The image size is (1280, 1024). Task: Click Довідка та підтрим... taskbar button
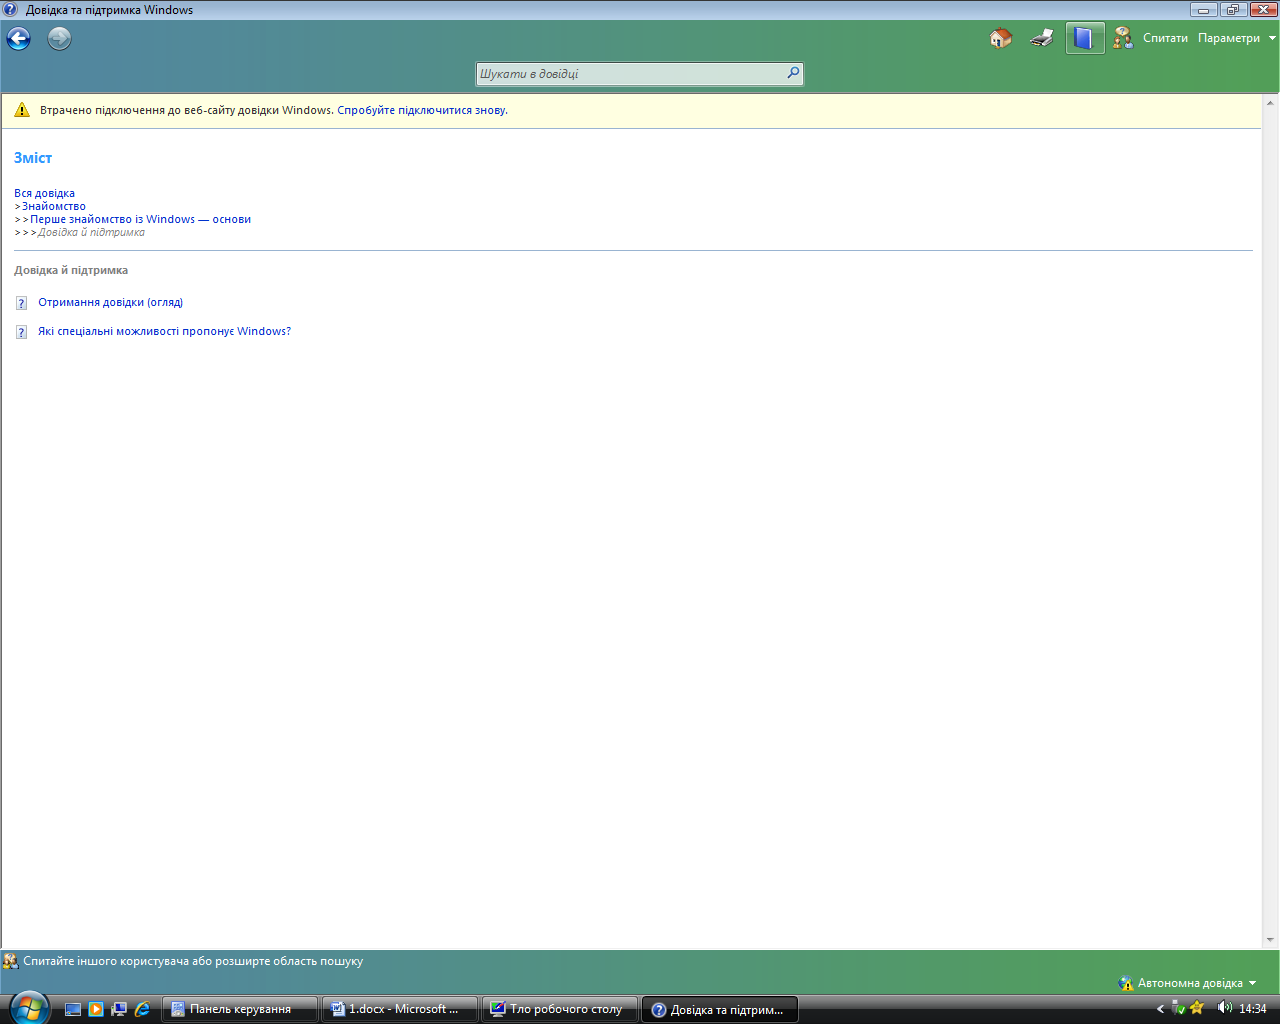(720, 1009)
